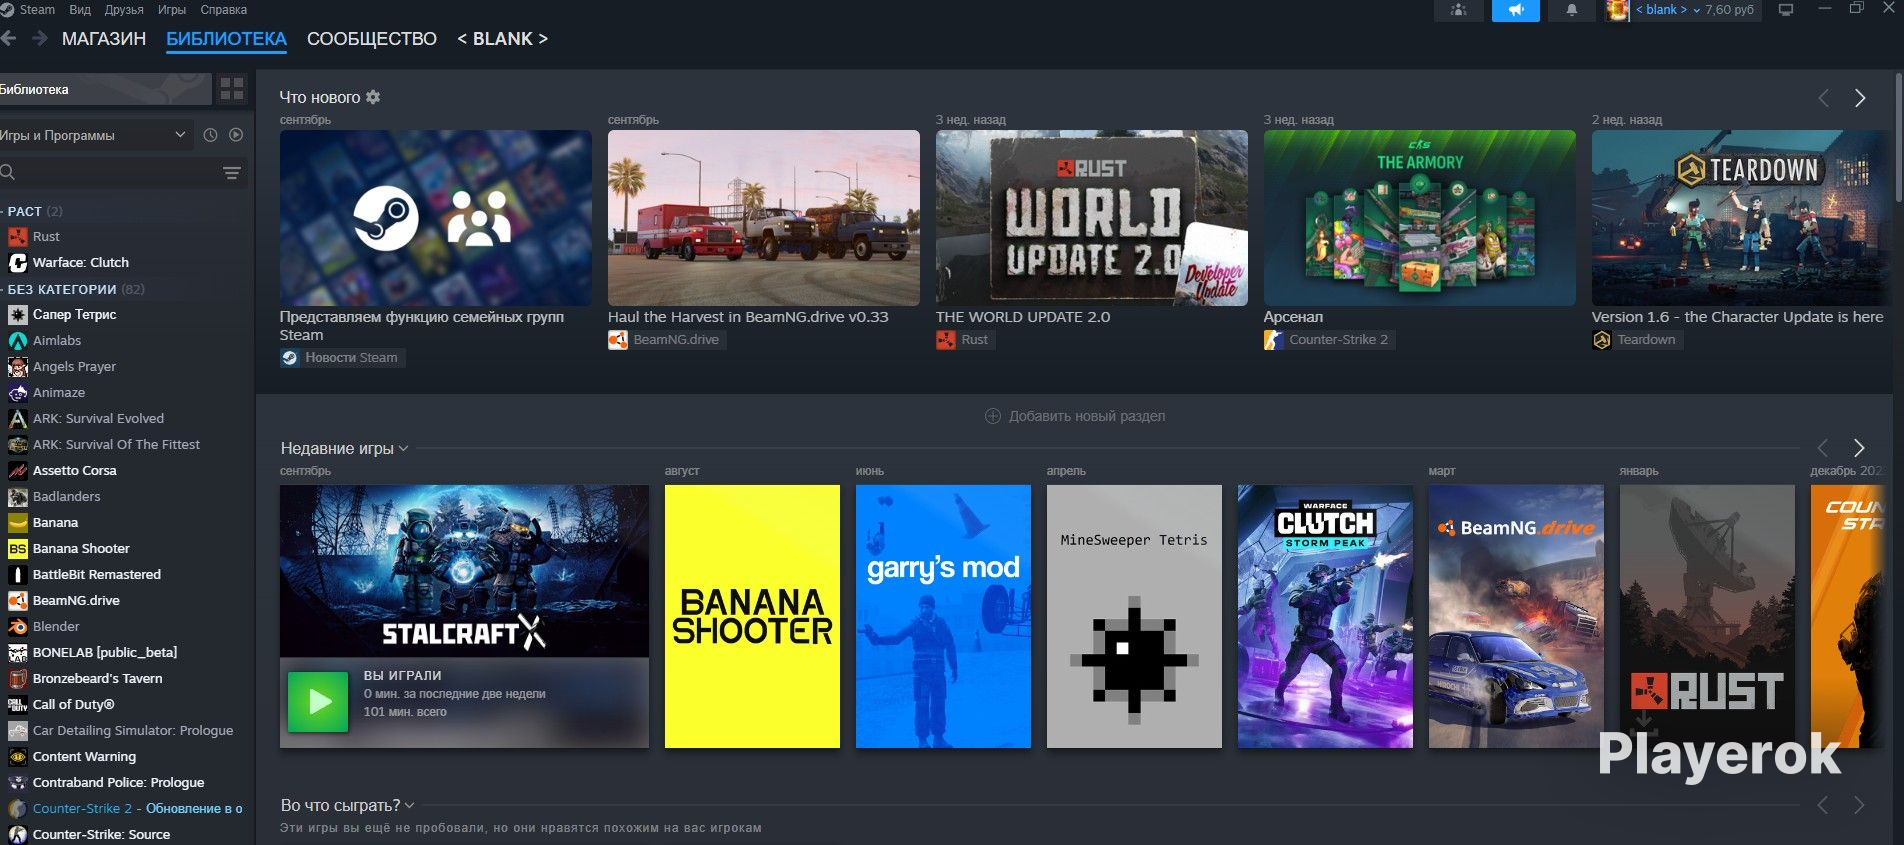Show previous recent games with left arrow

coord(1823,448)
